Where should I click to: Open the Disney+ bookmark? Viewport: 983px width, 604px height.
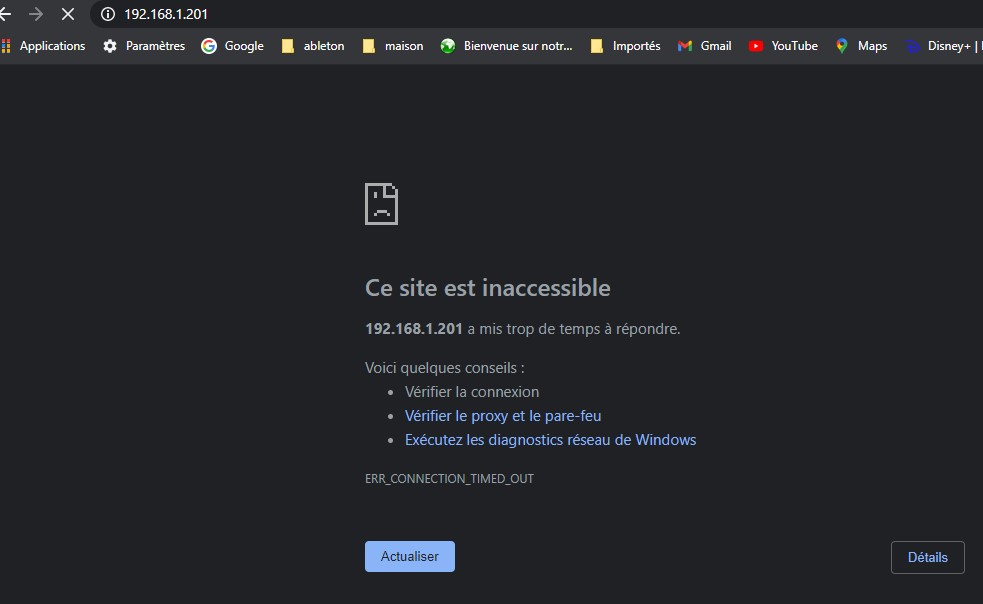940,46
